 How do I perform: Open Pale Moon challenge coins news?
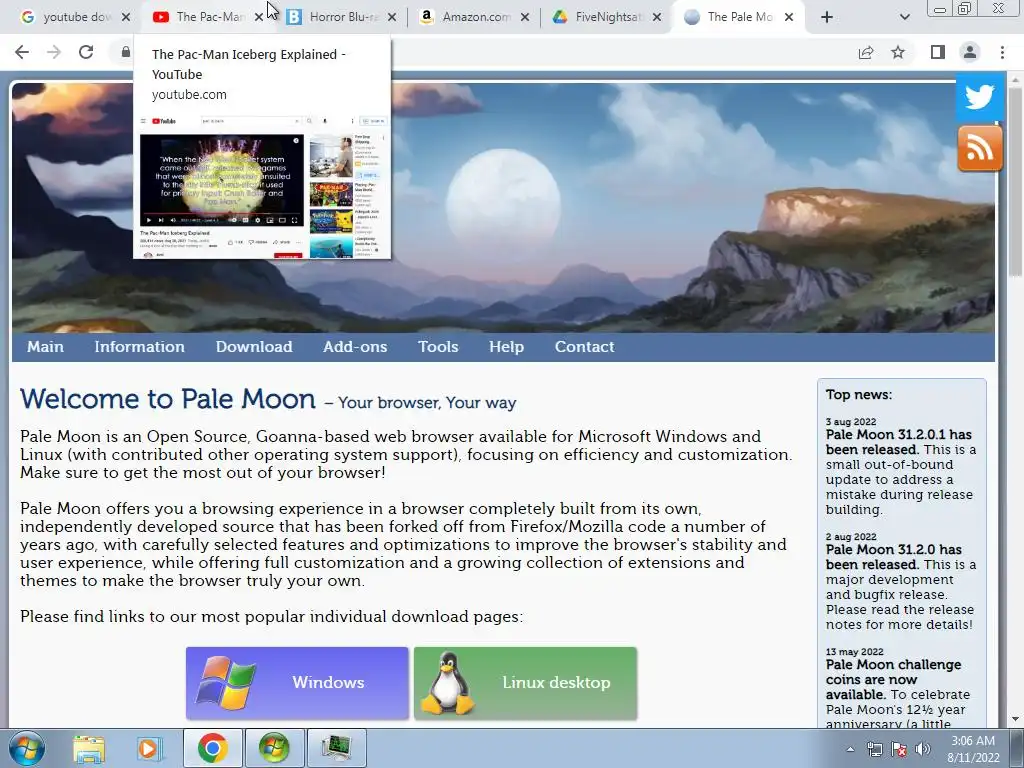893,679
